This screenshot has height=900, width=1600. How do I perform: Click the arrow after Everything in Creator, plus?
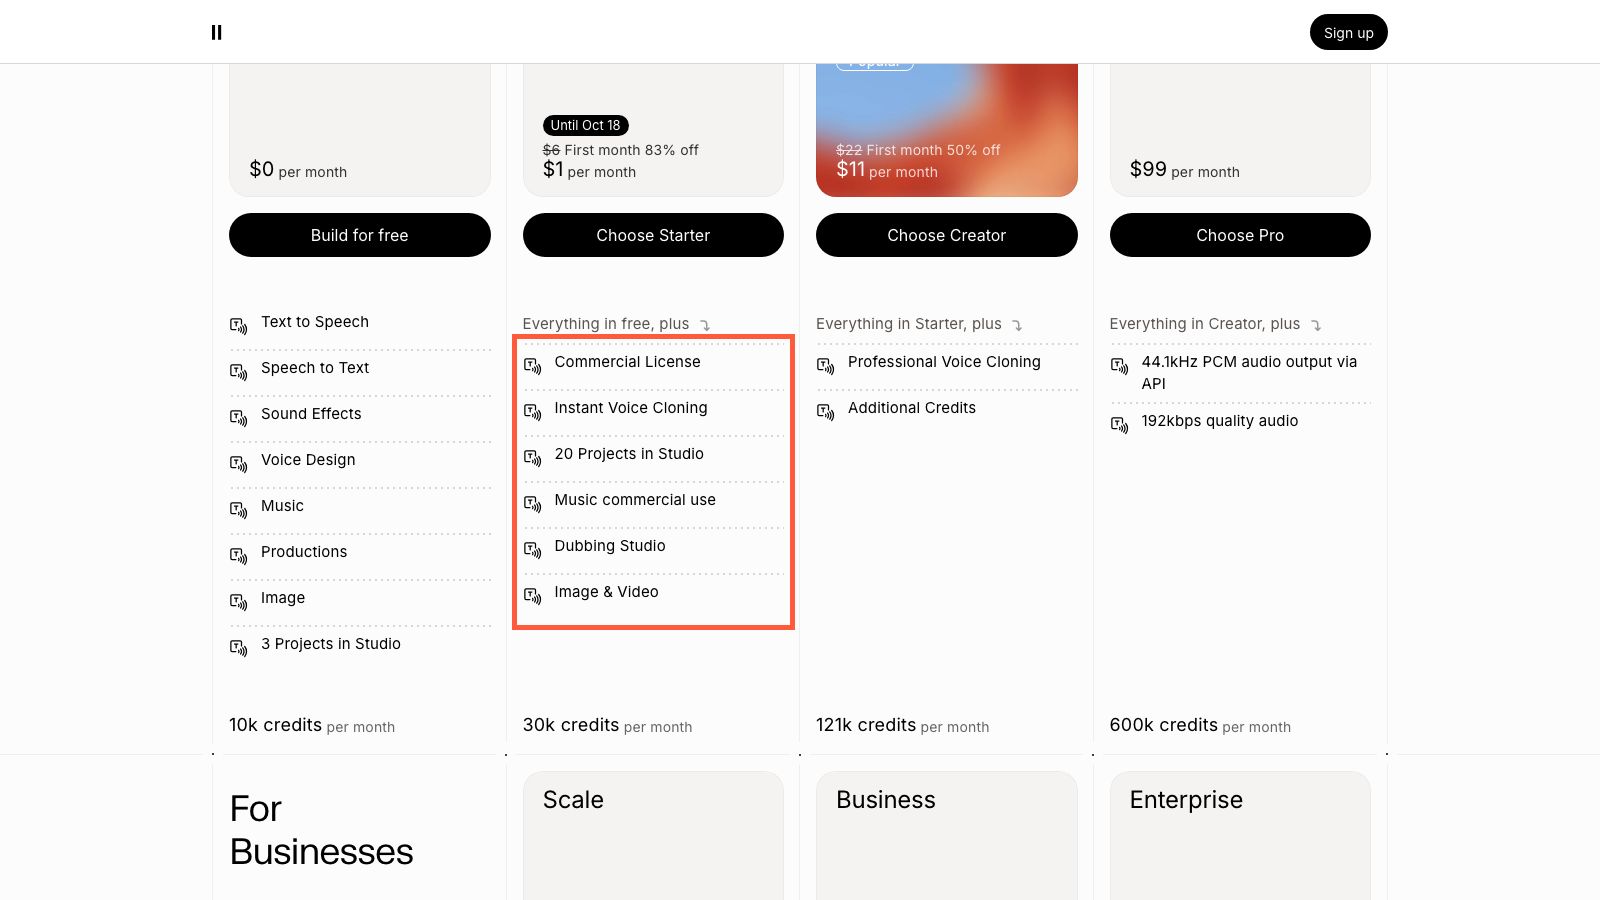click(x=1316, y=325)
